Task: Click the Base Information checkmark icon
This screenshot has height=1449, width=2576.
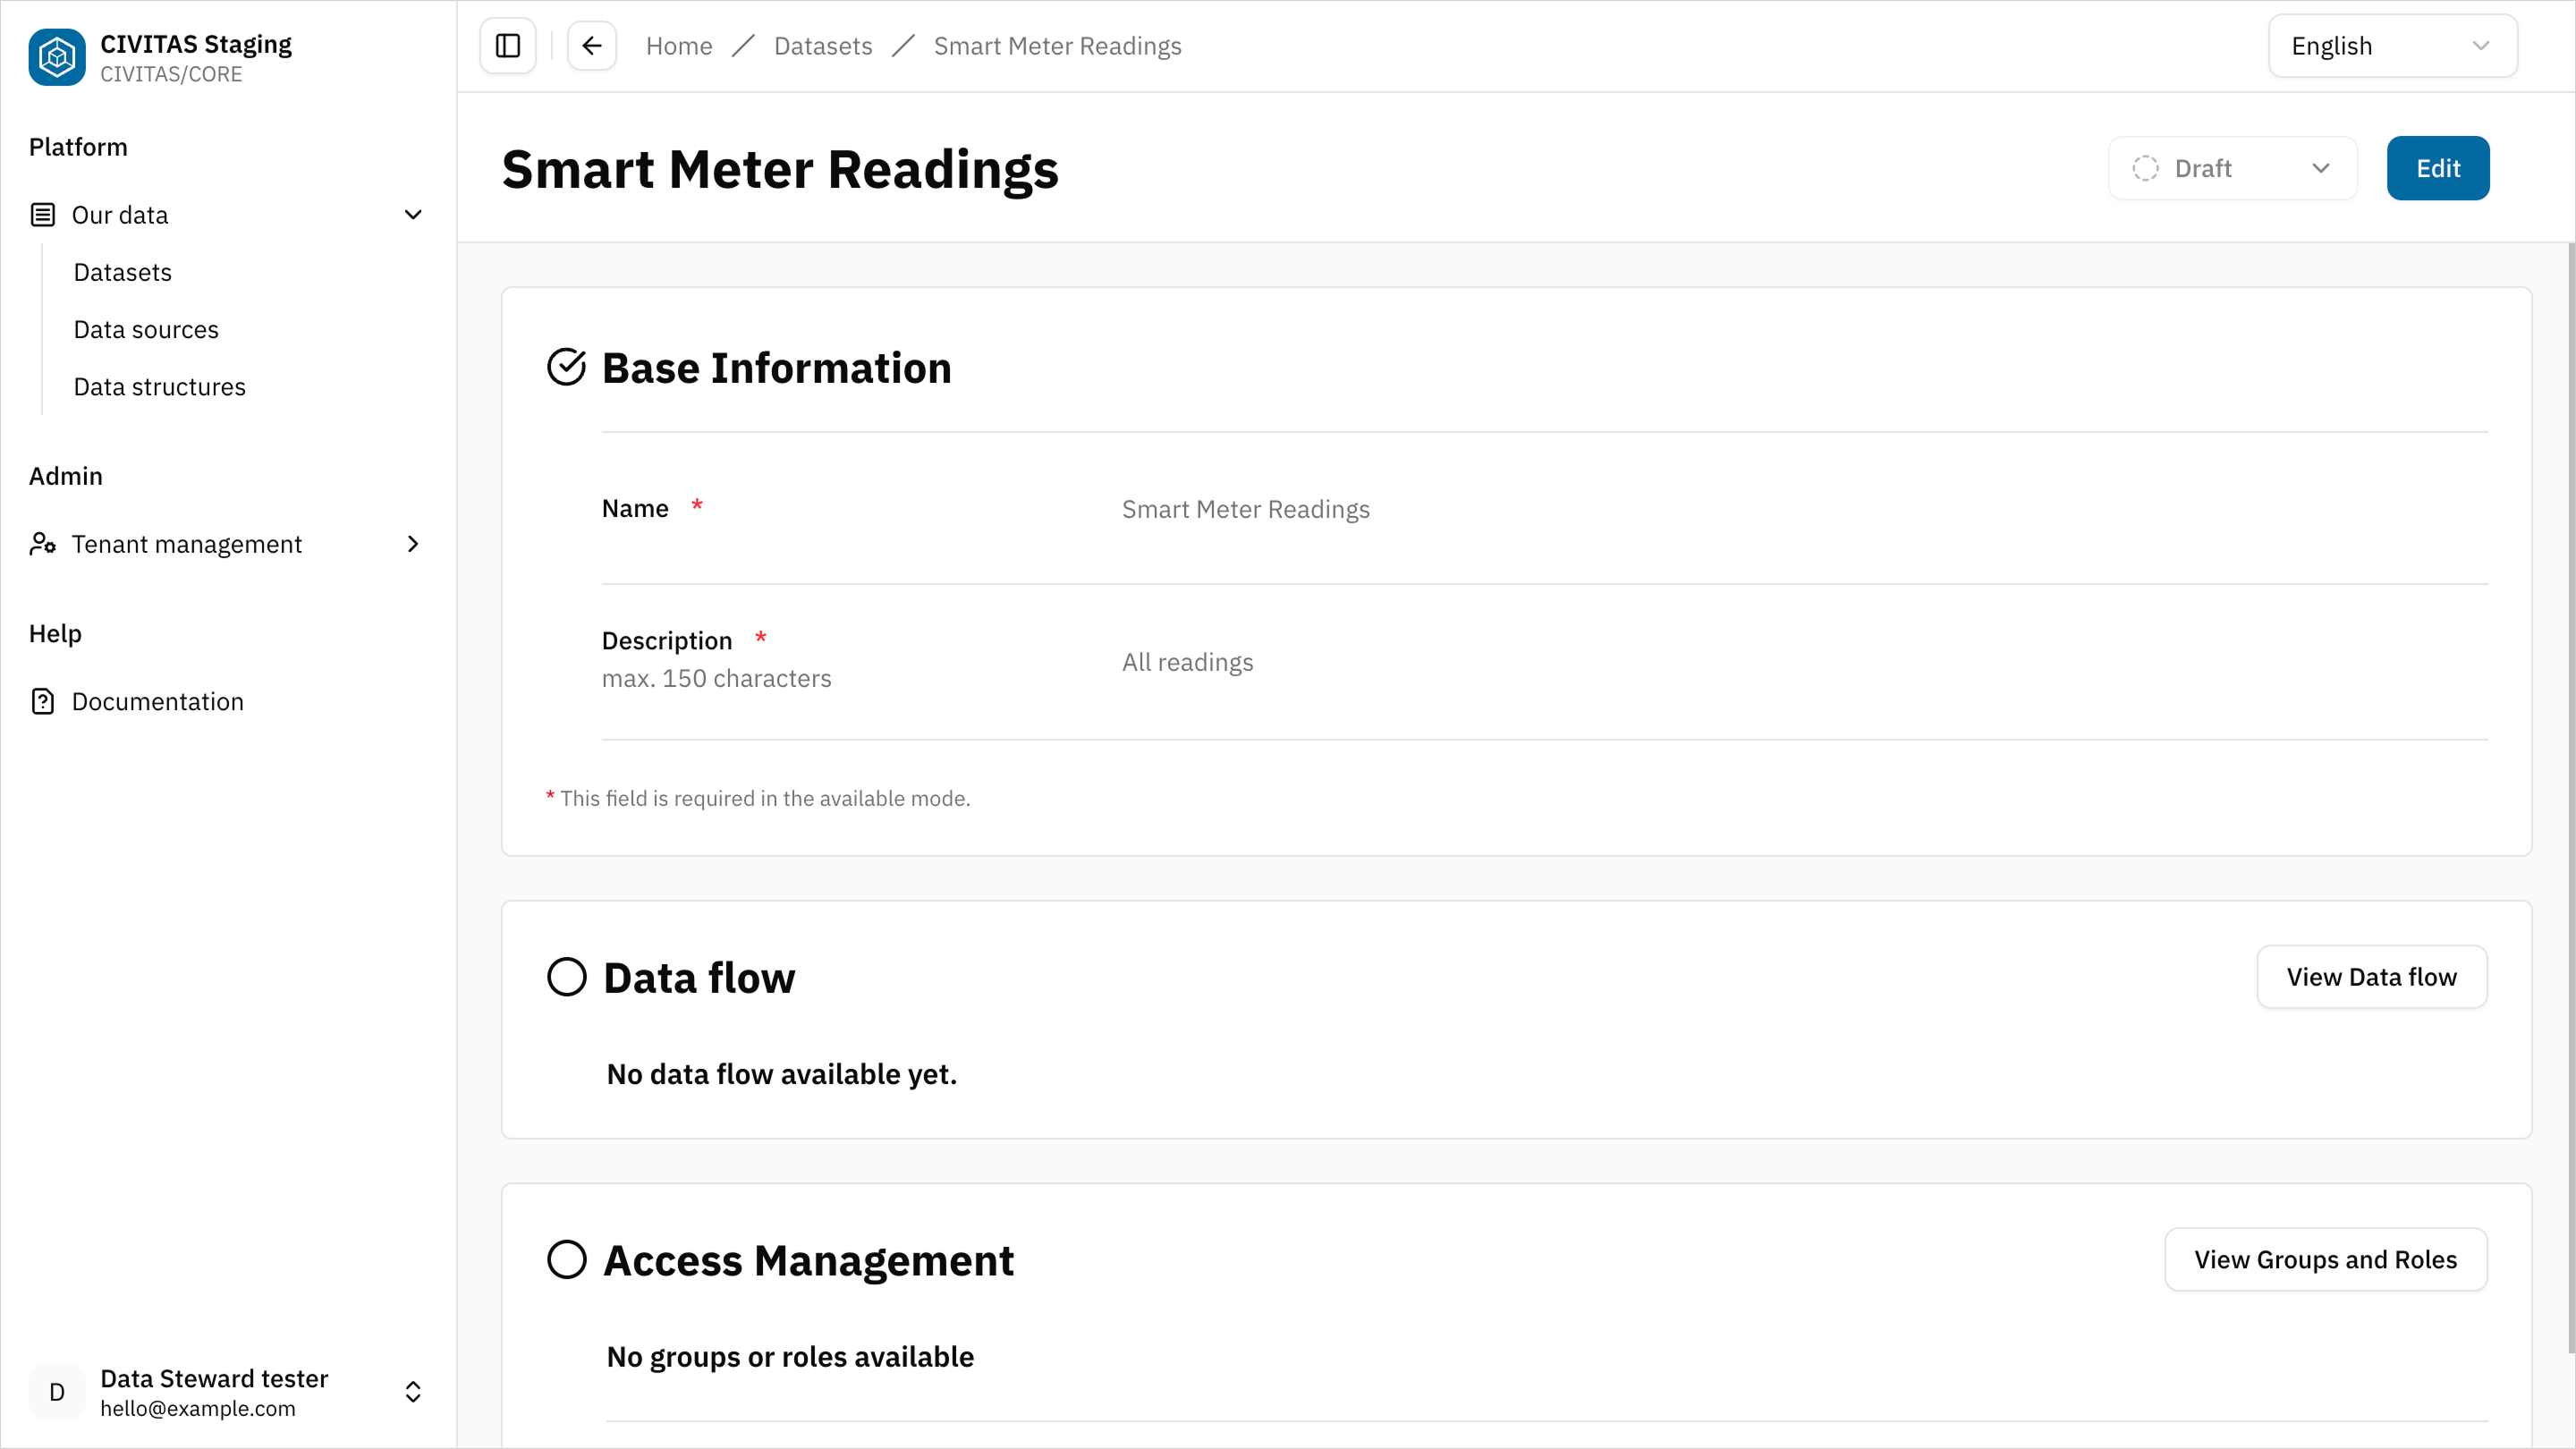Action: click(567, 366)
